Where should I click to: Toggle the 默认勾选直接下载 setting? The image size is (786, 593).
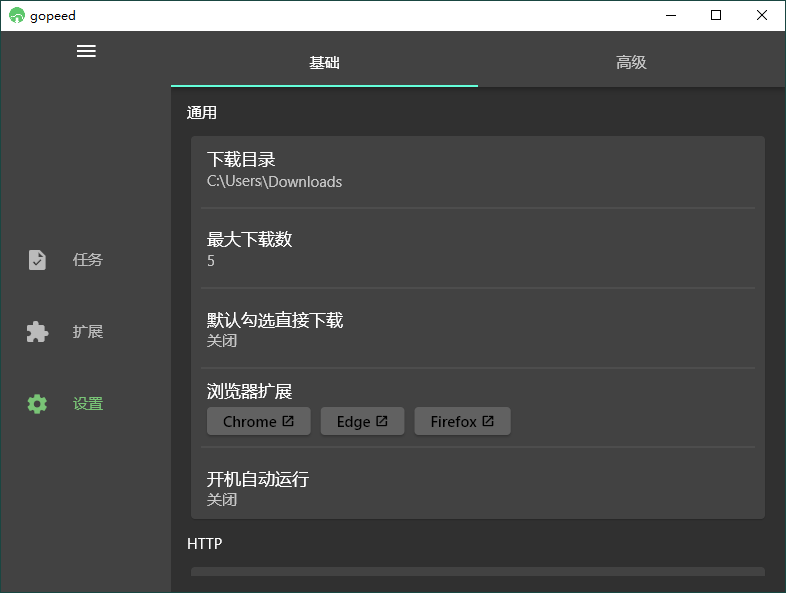click(x=477, y=329)
